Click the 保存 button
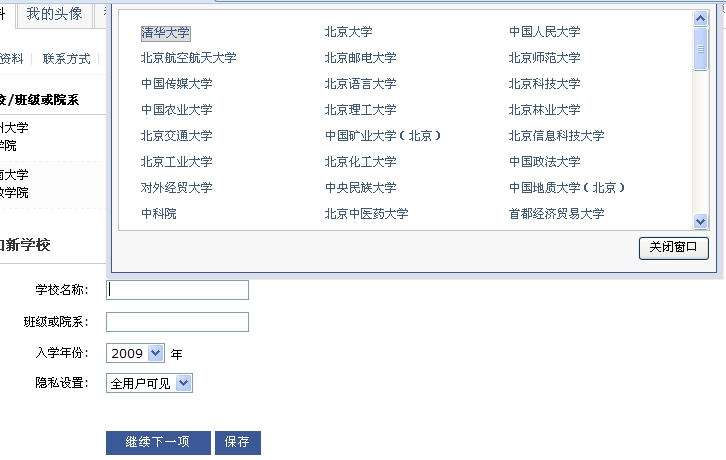Viewport: 726px width, 460px height. 238,442
